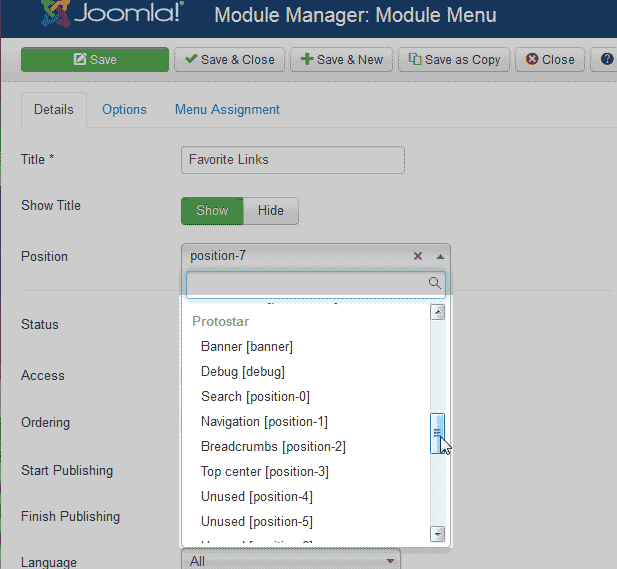Click the search magnifier icon in dropdown
This screenshot has width=617, height=569.
(434, 284)
